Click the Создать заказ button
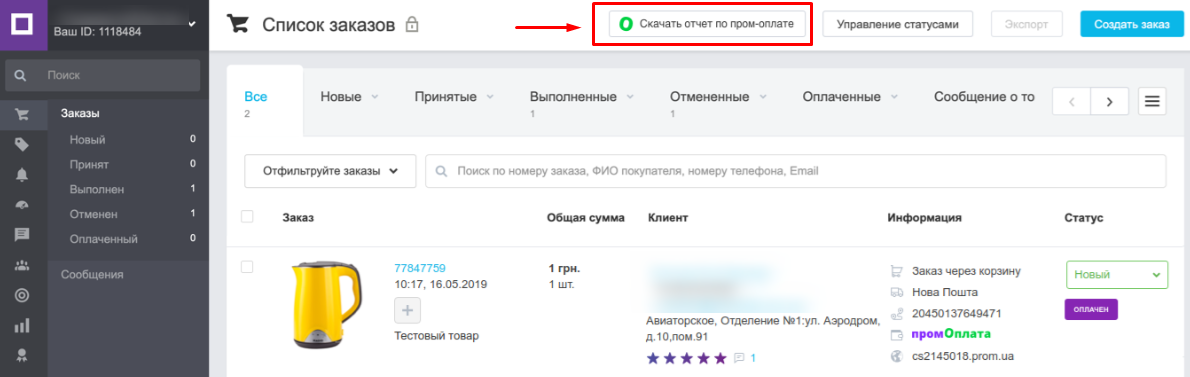 [x=1132, y=24]
